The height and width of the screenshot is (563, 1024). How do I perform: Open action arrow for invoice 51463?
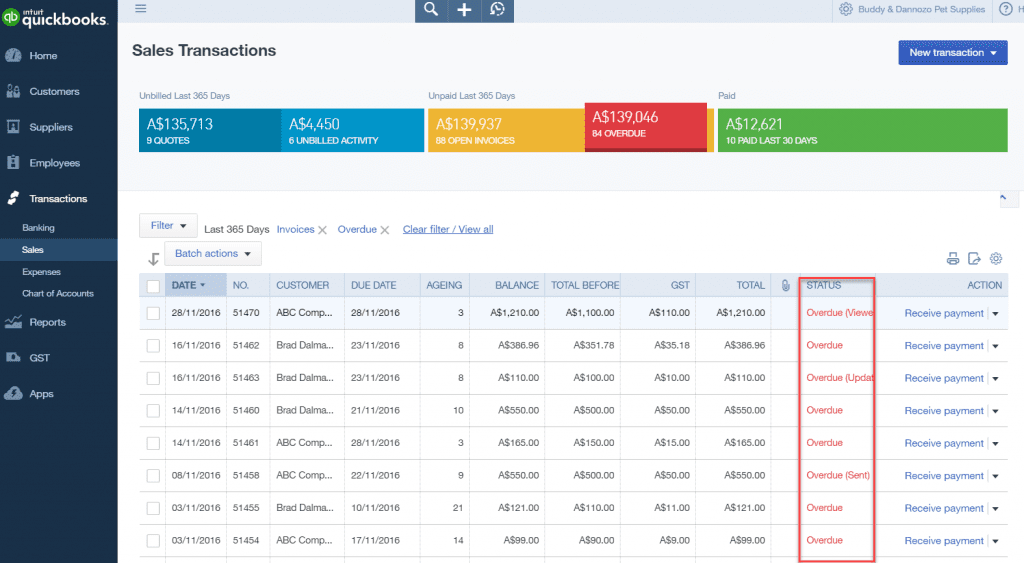[x=996, y=378]
